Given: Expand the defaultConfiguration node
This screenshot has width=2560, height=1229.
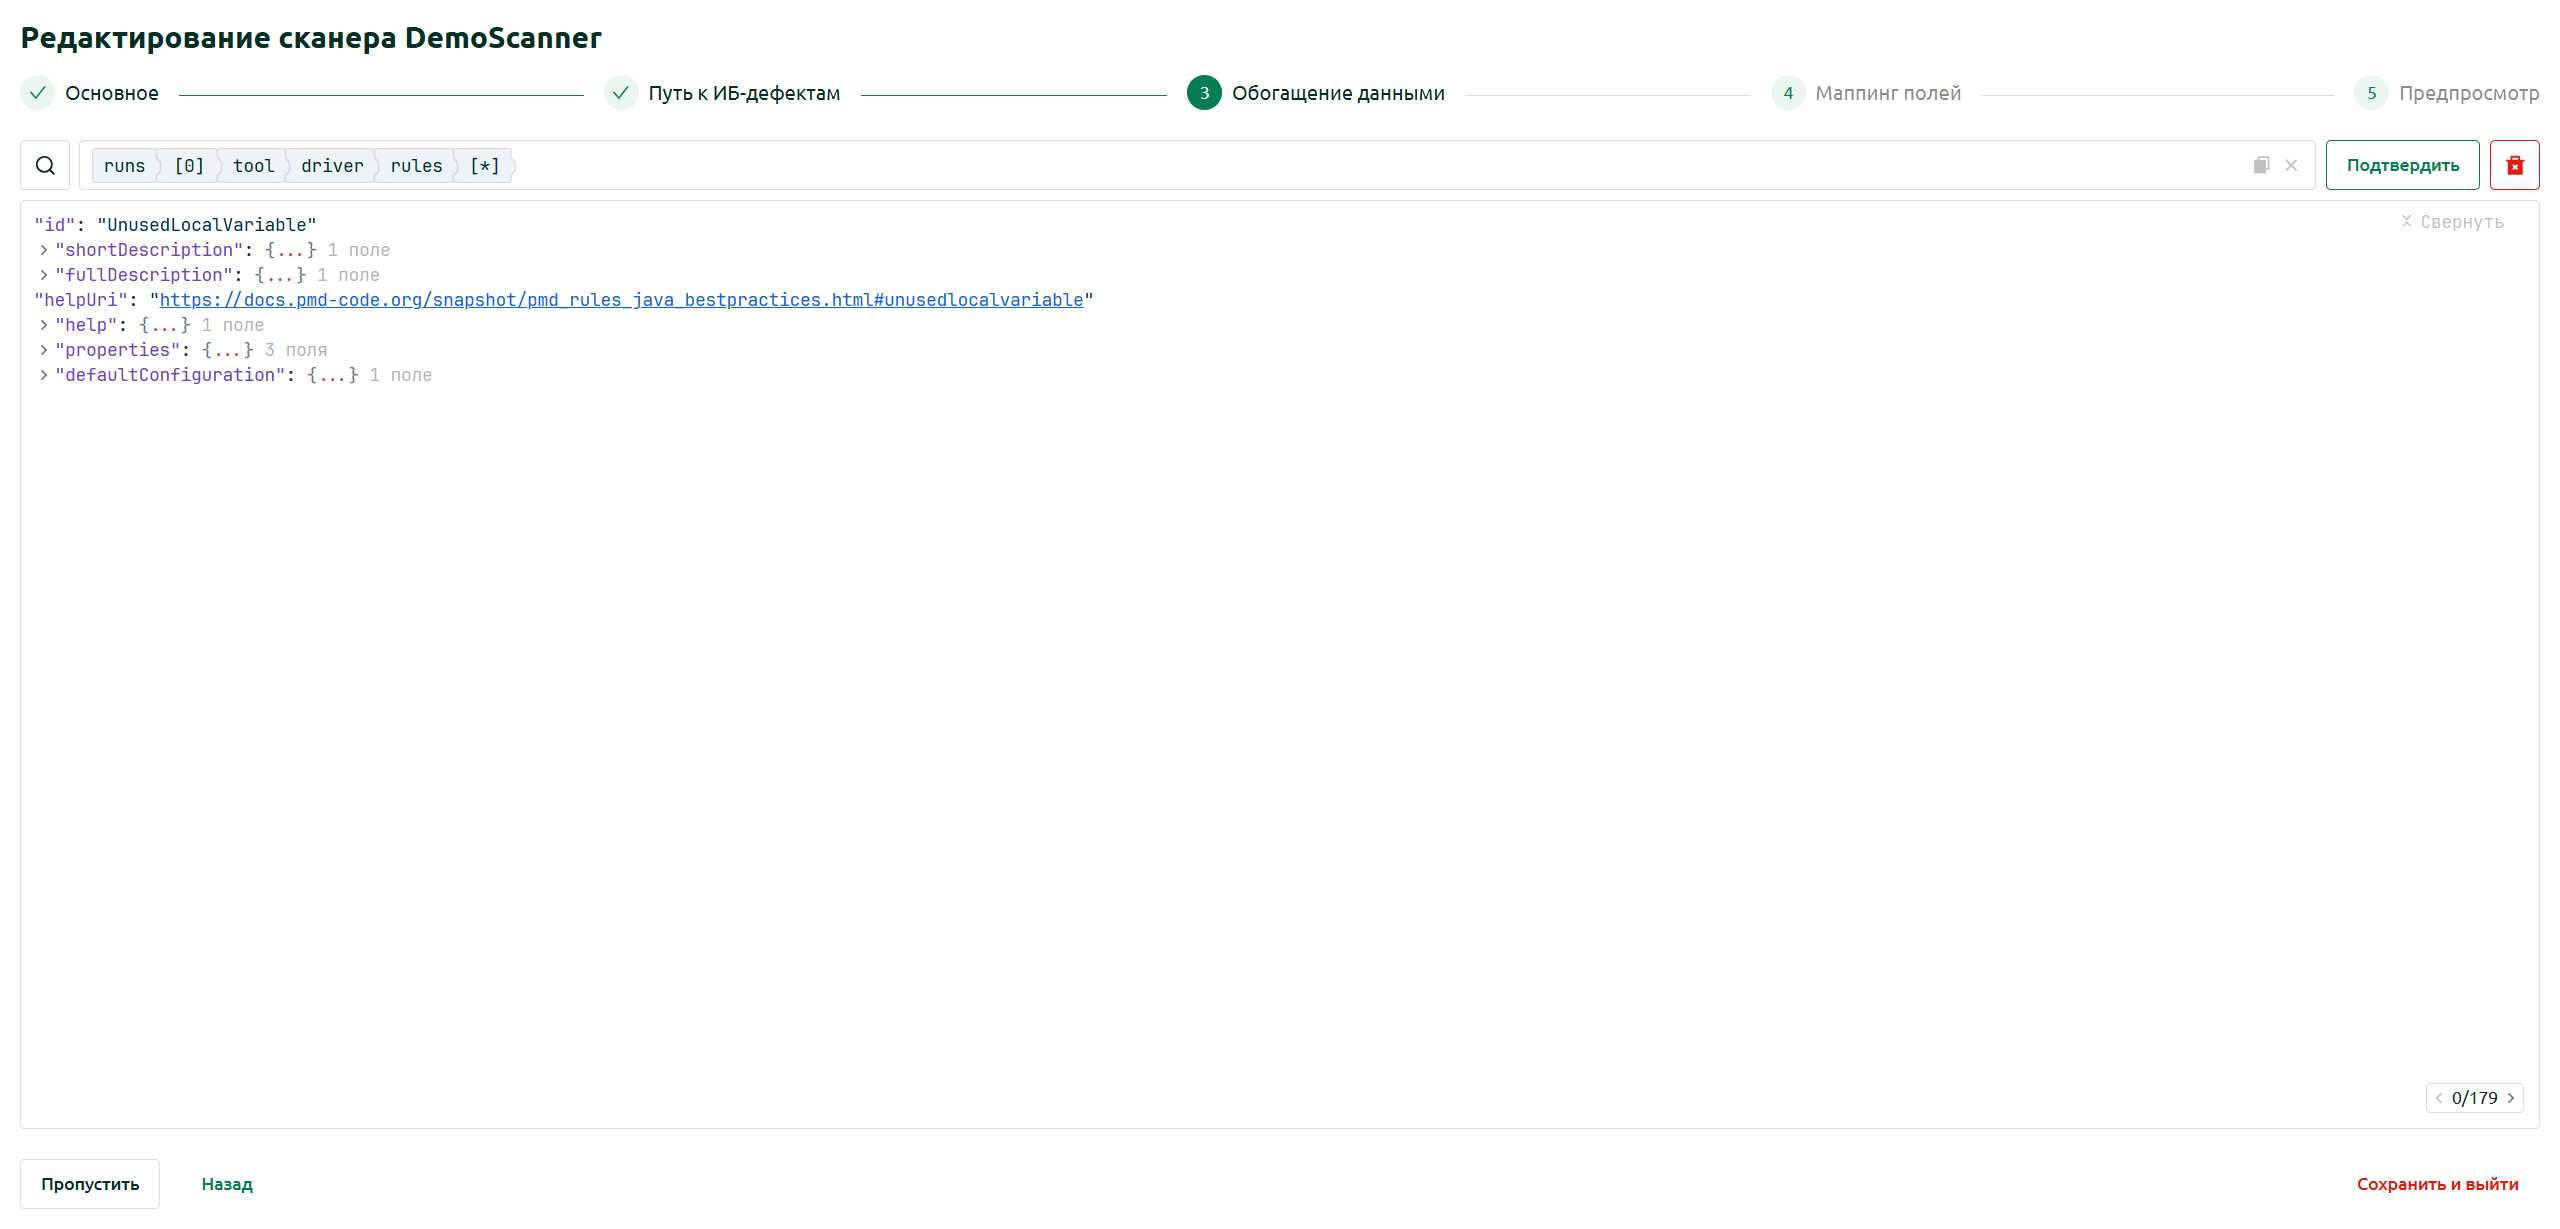Looking at the screenshot, I should 44,375.
